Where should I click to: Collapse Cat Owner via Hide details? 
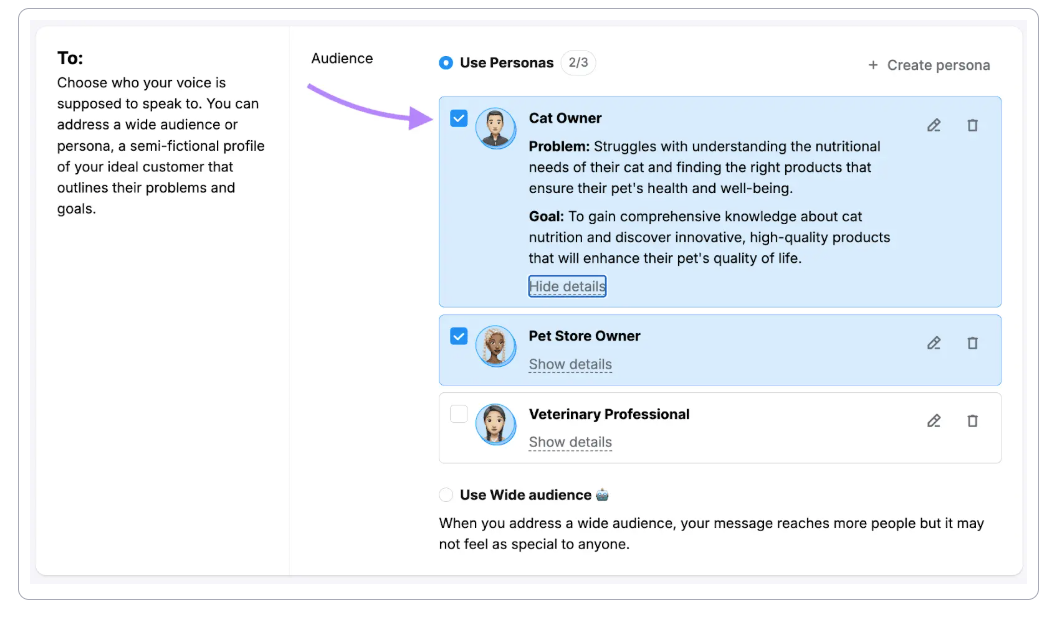pos(567,286)
